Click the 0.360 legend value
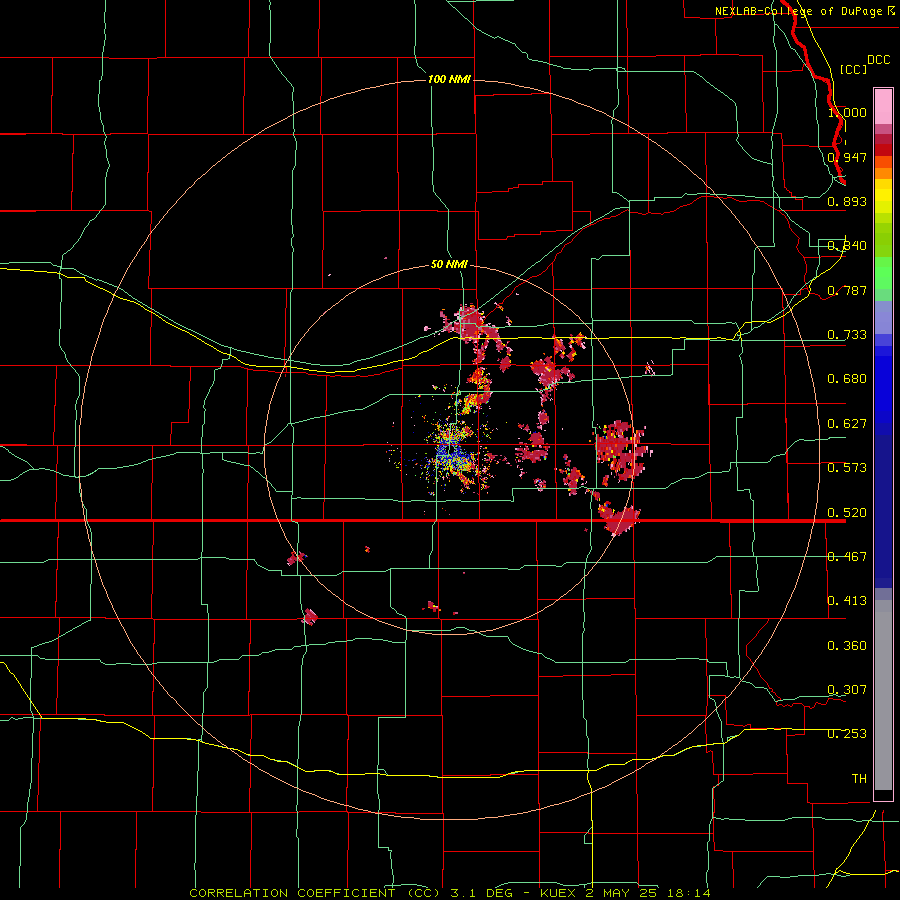This screenshot has height=900, width=900. pyautogui.click(x=847, y=646)
